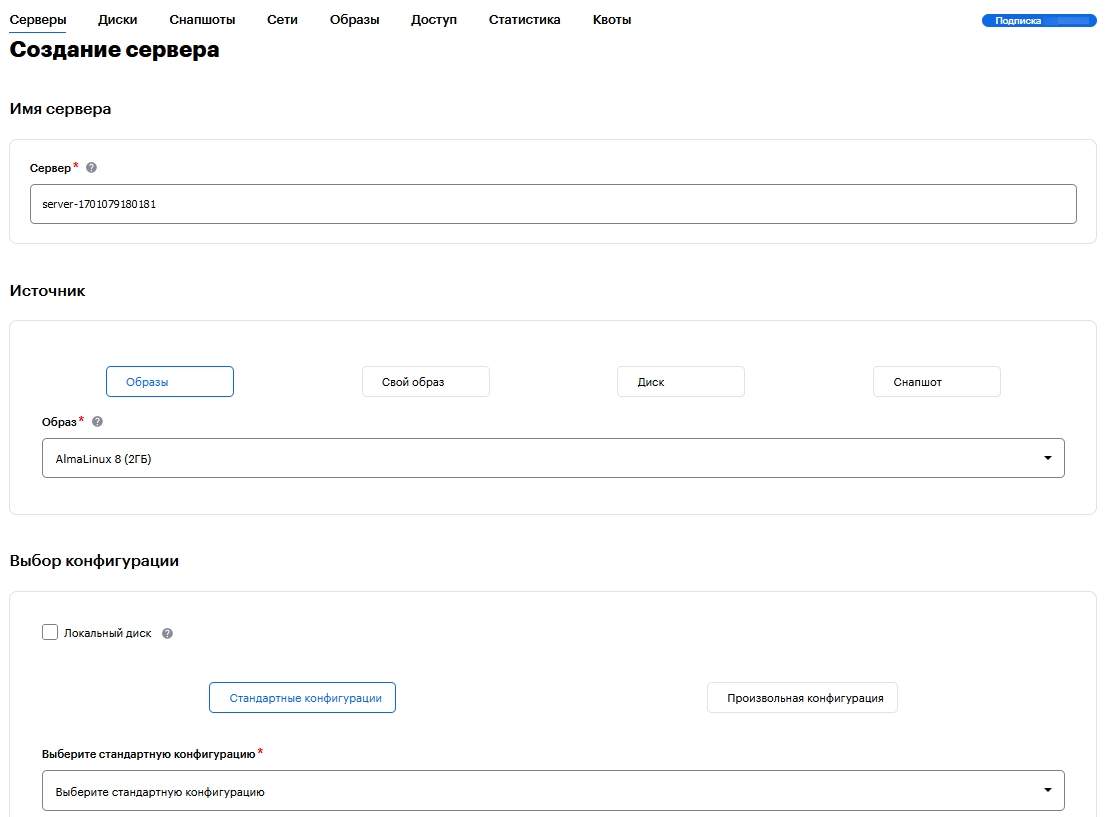
Task: Open the Снапшоты tab
Action: pos(202,20)
